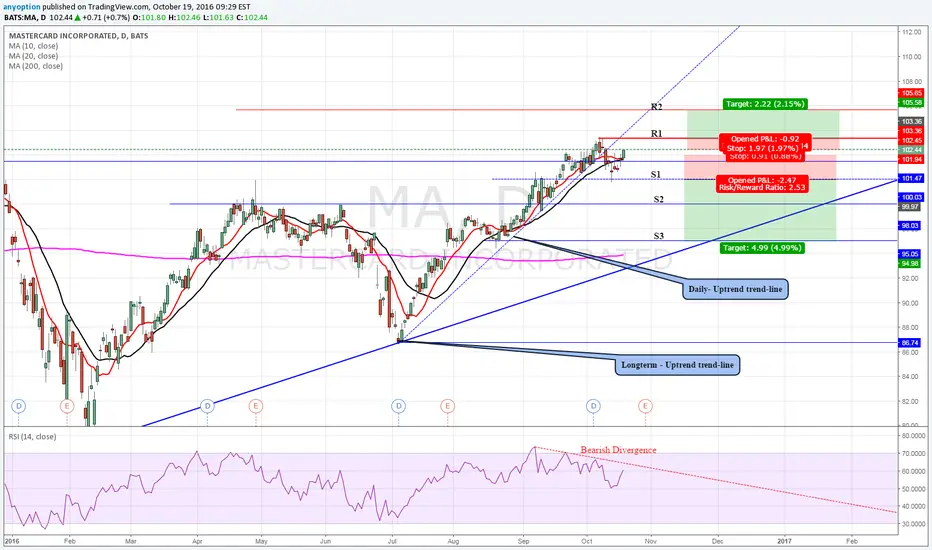Open the anyoption author link
This screenshot has height=550, width=932.
pos(22,7)
